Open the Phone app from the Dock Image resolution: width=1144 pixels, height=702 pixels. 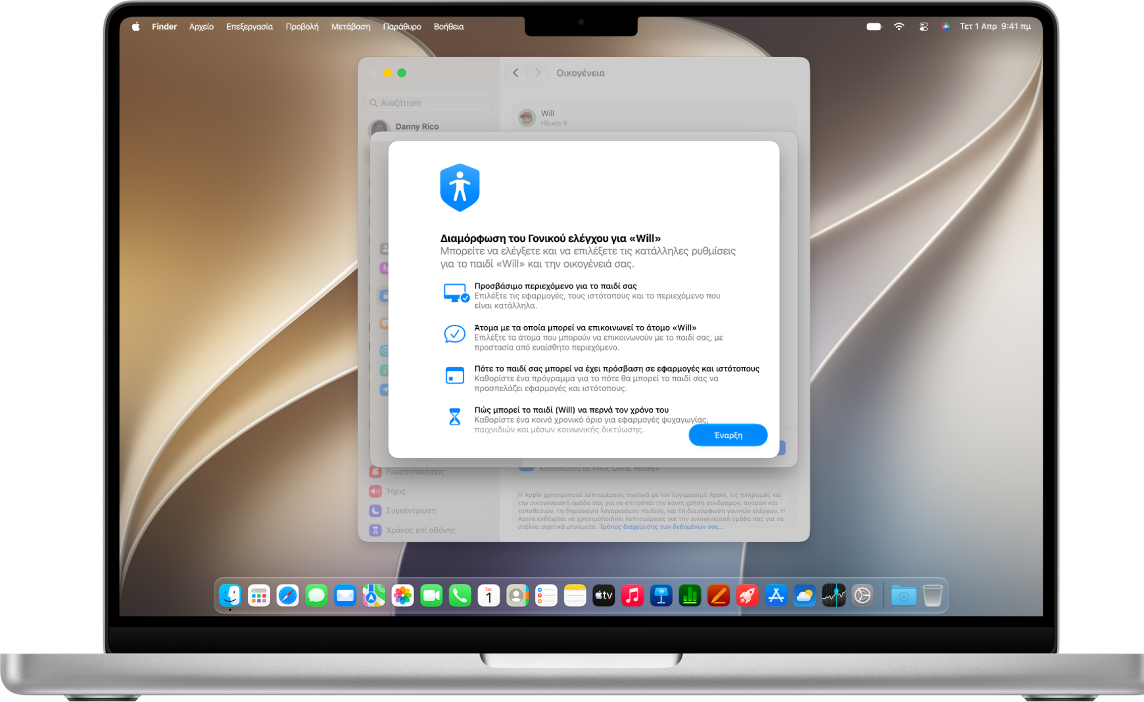[460, 595]
